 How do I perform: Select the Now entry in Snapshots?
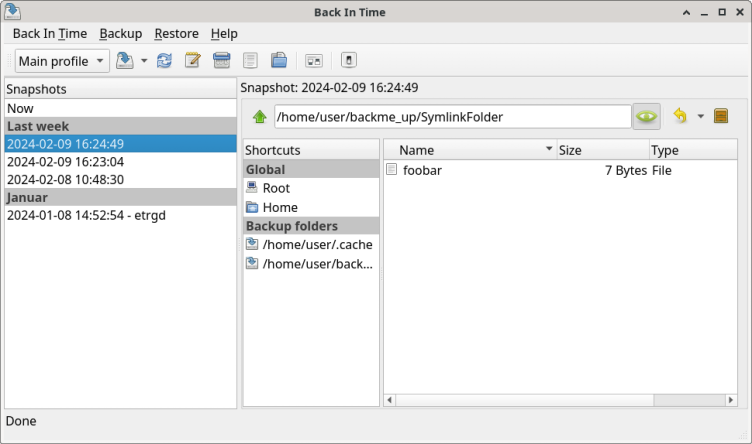20,108
